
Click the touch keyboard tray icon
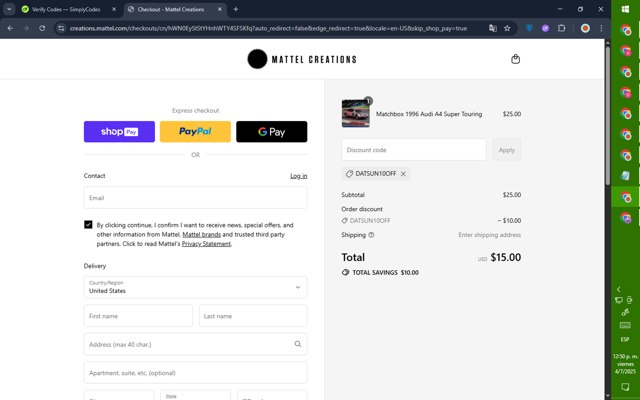point(625,325)
